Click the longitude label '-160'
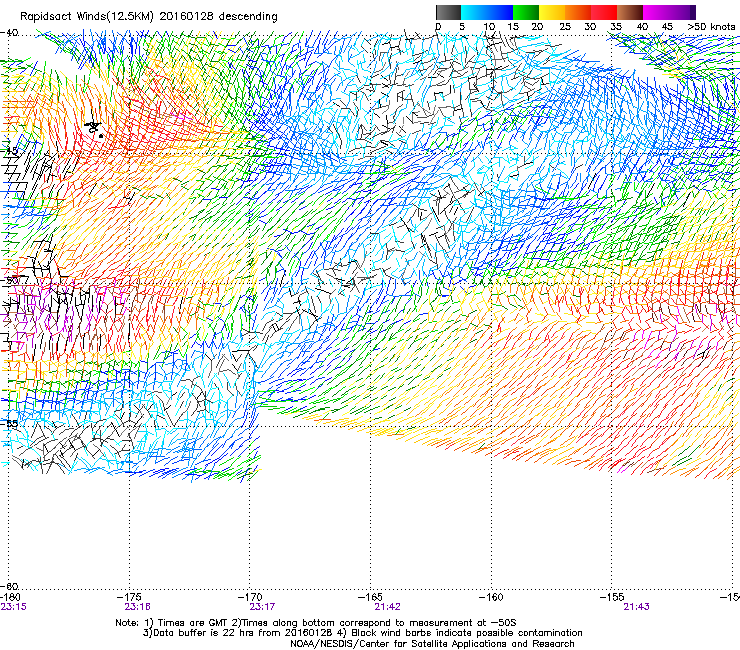The height and width of the screenshot is (650, 740). (x=491, y=598)
